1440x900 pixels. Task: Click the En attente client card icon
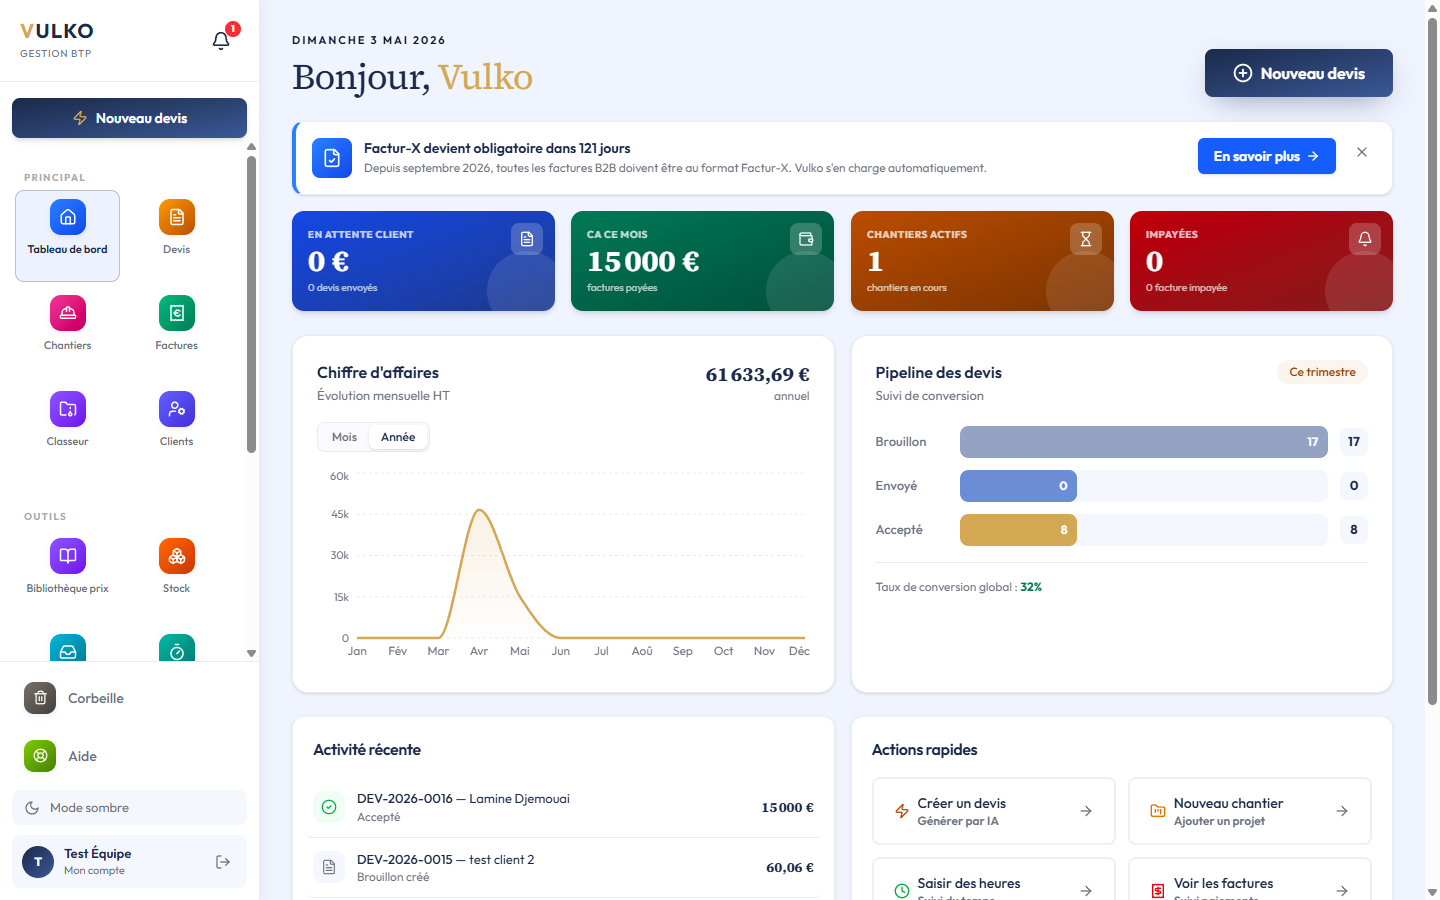point(527,239)
